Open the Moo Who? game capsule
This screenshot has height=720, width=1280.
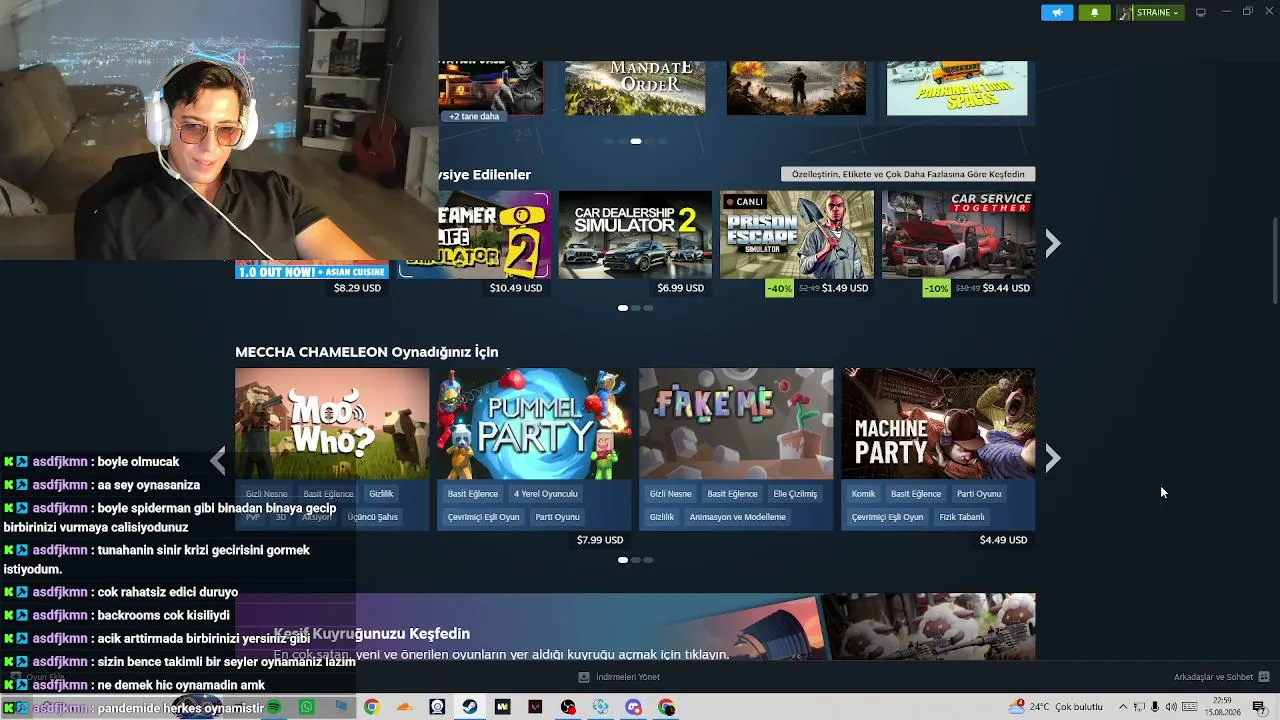[x=332, y=424]
